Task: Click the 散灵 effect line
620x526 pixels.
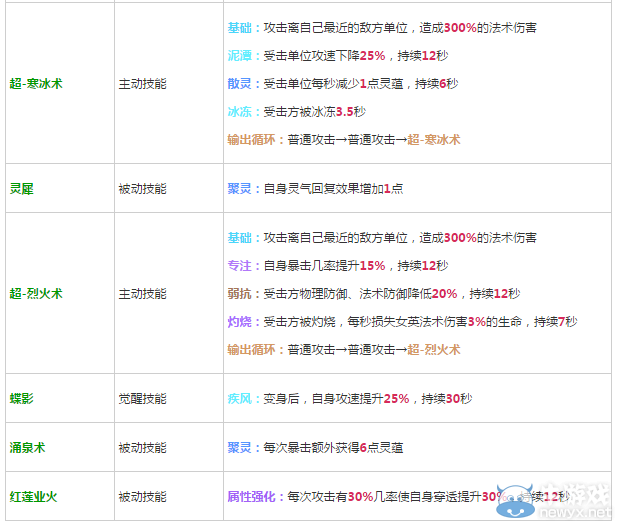Action: (x=343, y=84)
